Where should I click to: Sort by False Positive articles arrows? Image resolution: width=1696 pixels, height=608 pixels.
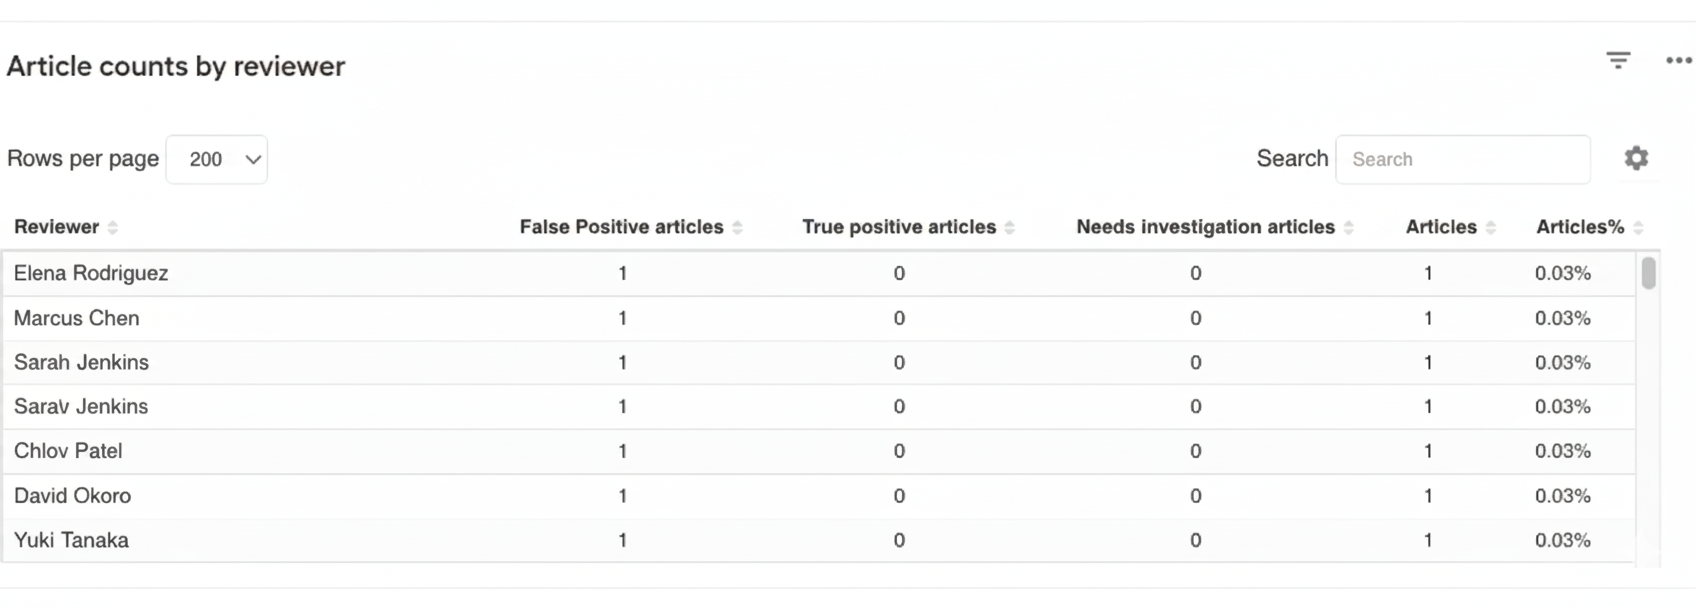tap(737, 228)
